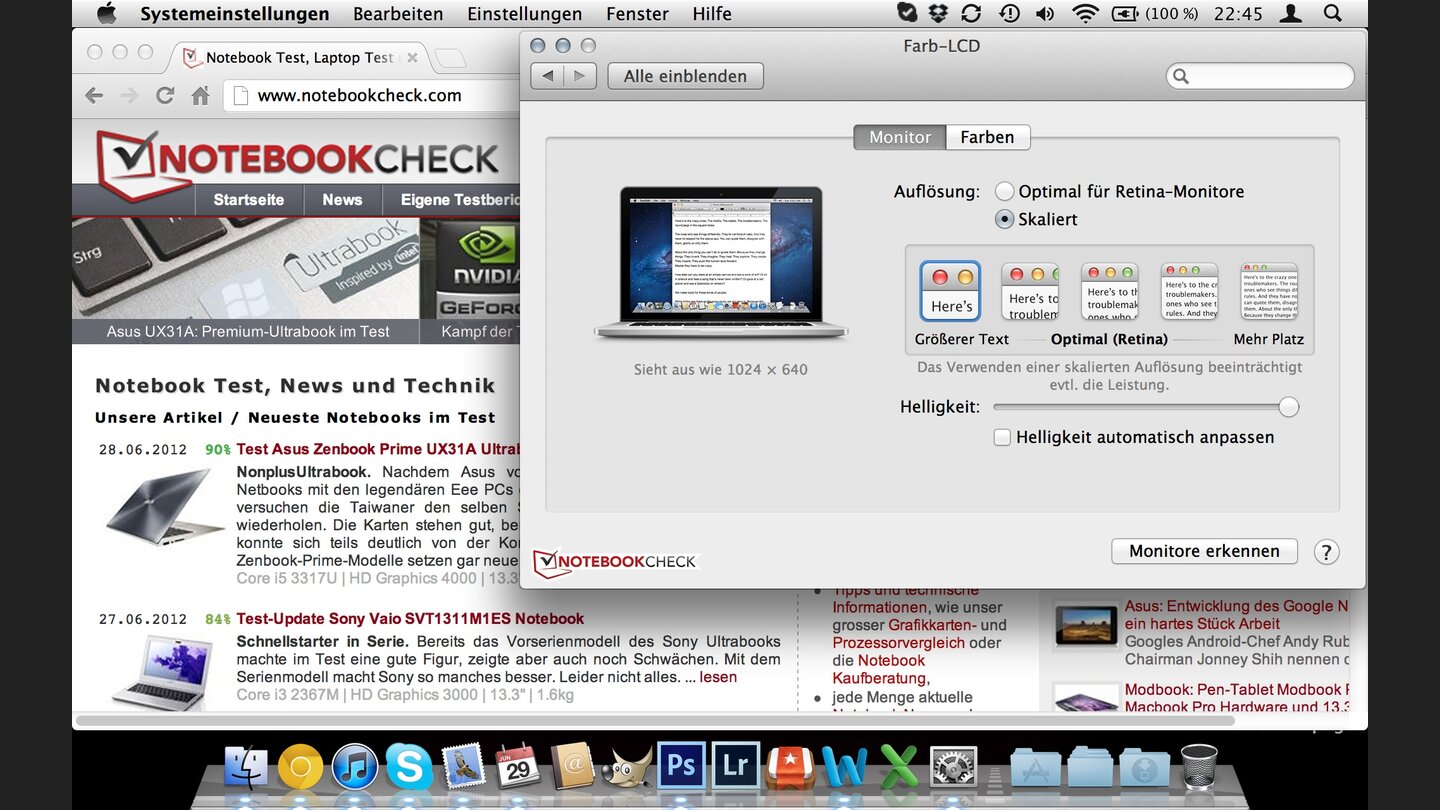Launch GIMP from the Dock
Image resolution: width=1440 pixels, height=810 pixels.
tap(627, 768)
